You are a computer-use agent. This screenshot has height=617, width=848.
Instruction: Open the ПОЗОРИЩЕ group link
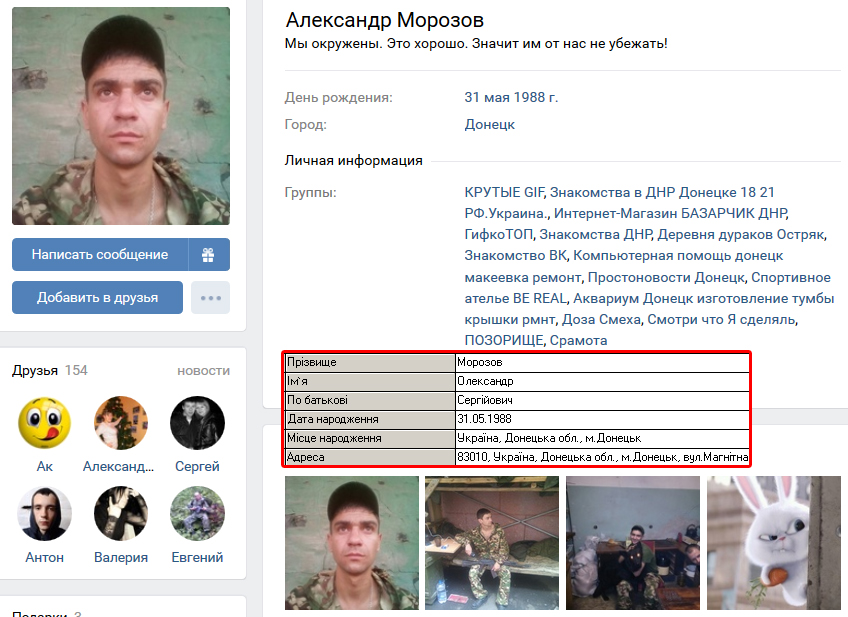click(504, 341)
